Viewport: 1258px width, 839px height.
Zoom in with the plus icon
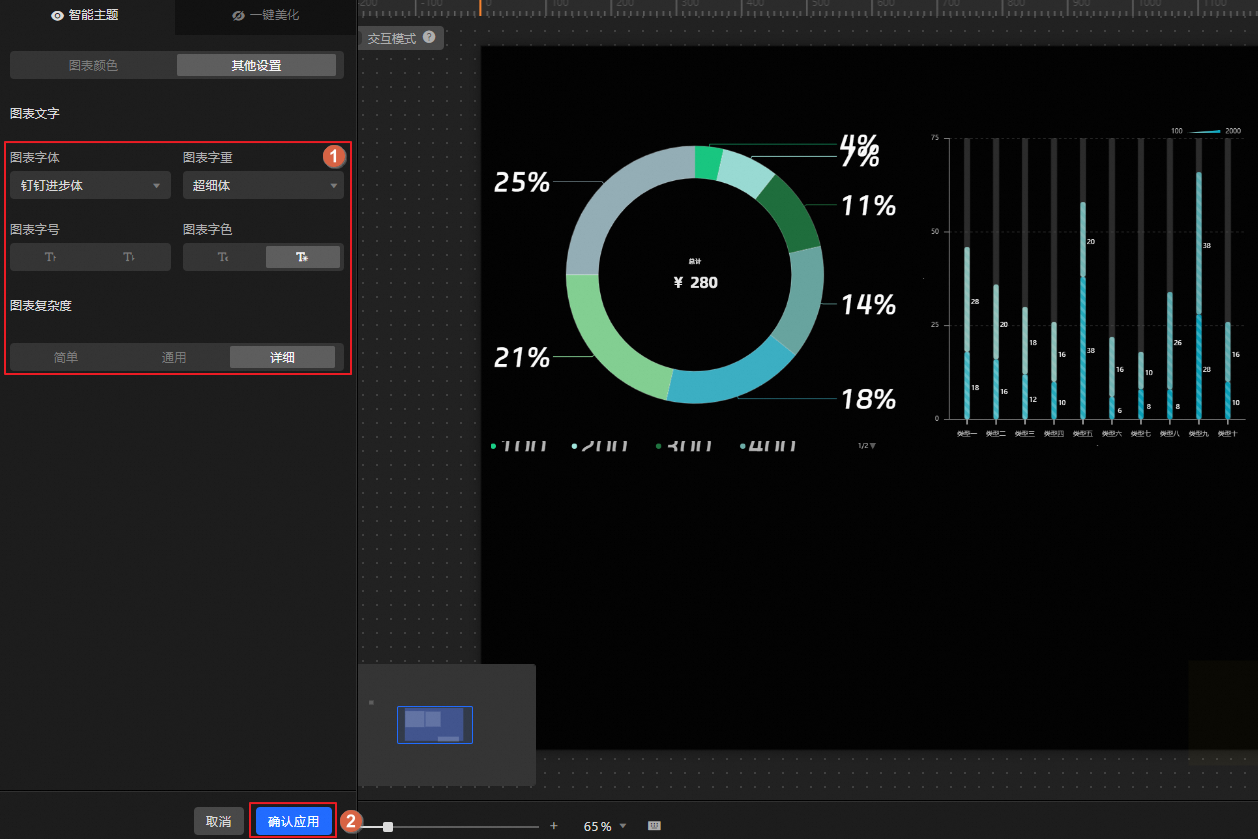(x=554, y=826)
